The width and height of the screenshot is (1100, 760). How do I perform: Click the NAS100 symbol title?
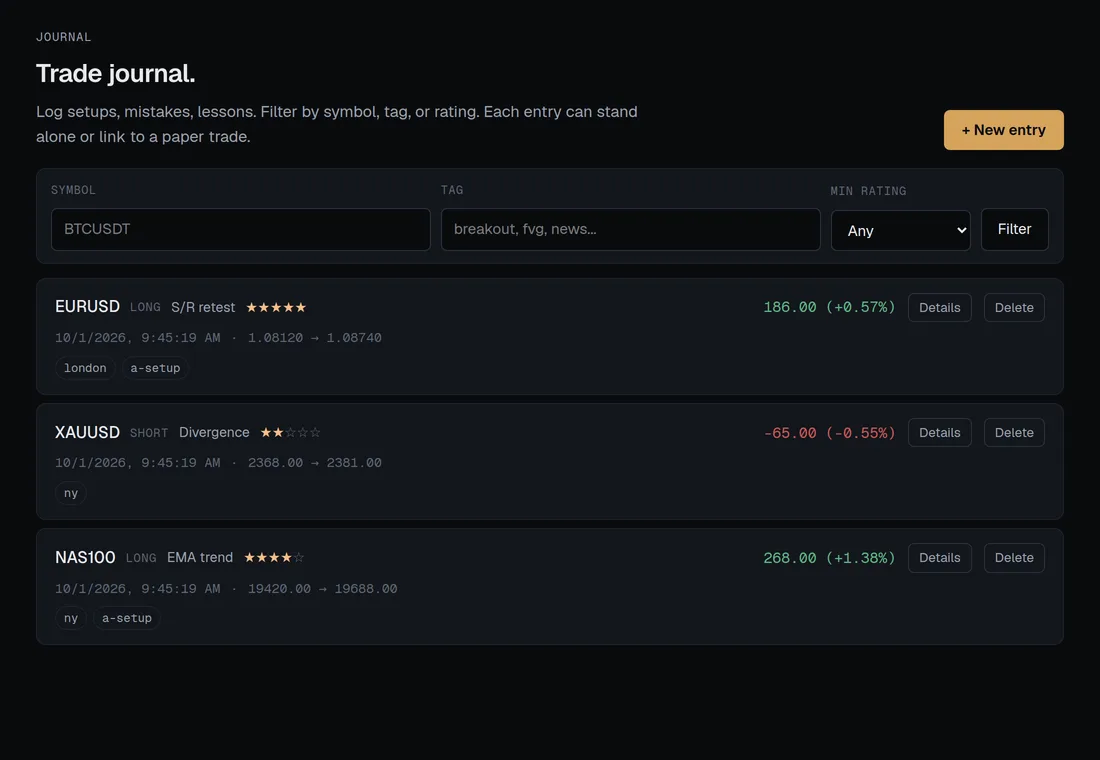point(85,557)
